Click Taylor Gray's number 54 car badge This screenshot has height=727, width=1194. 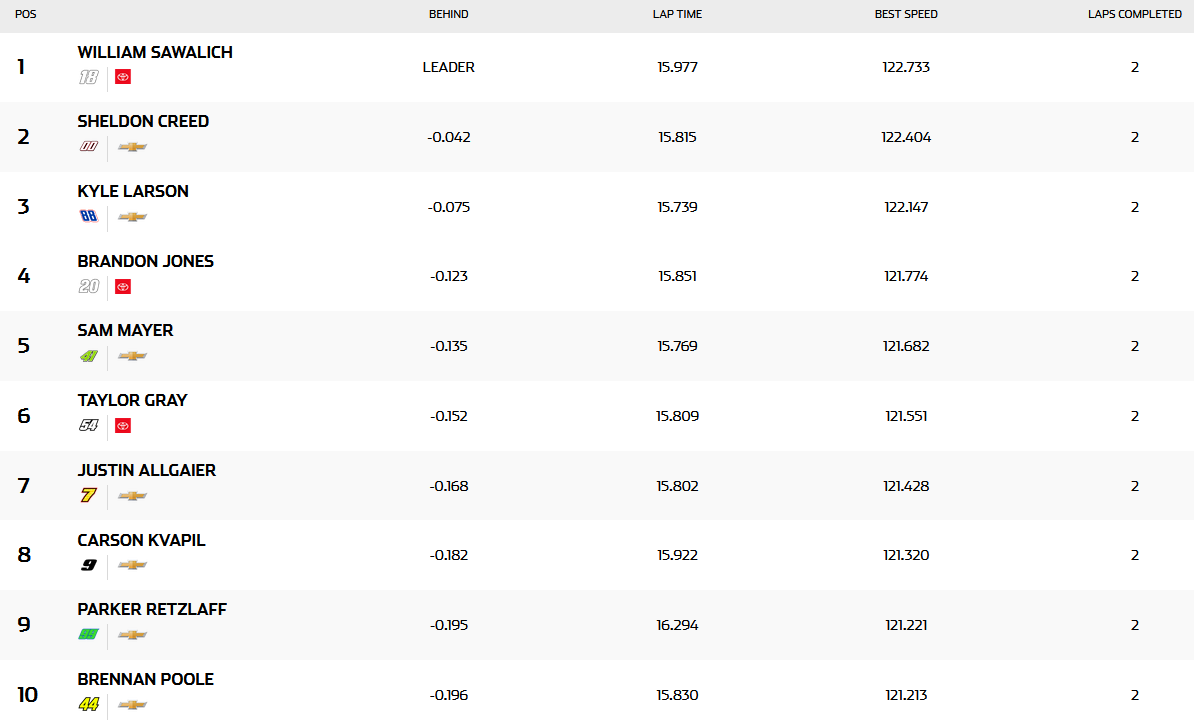88,426
